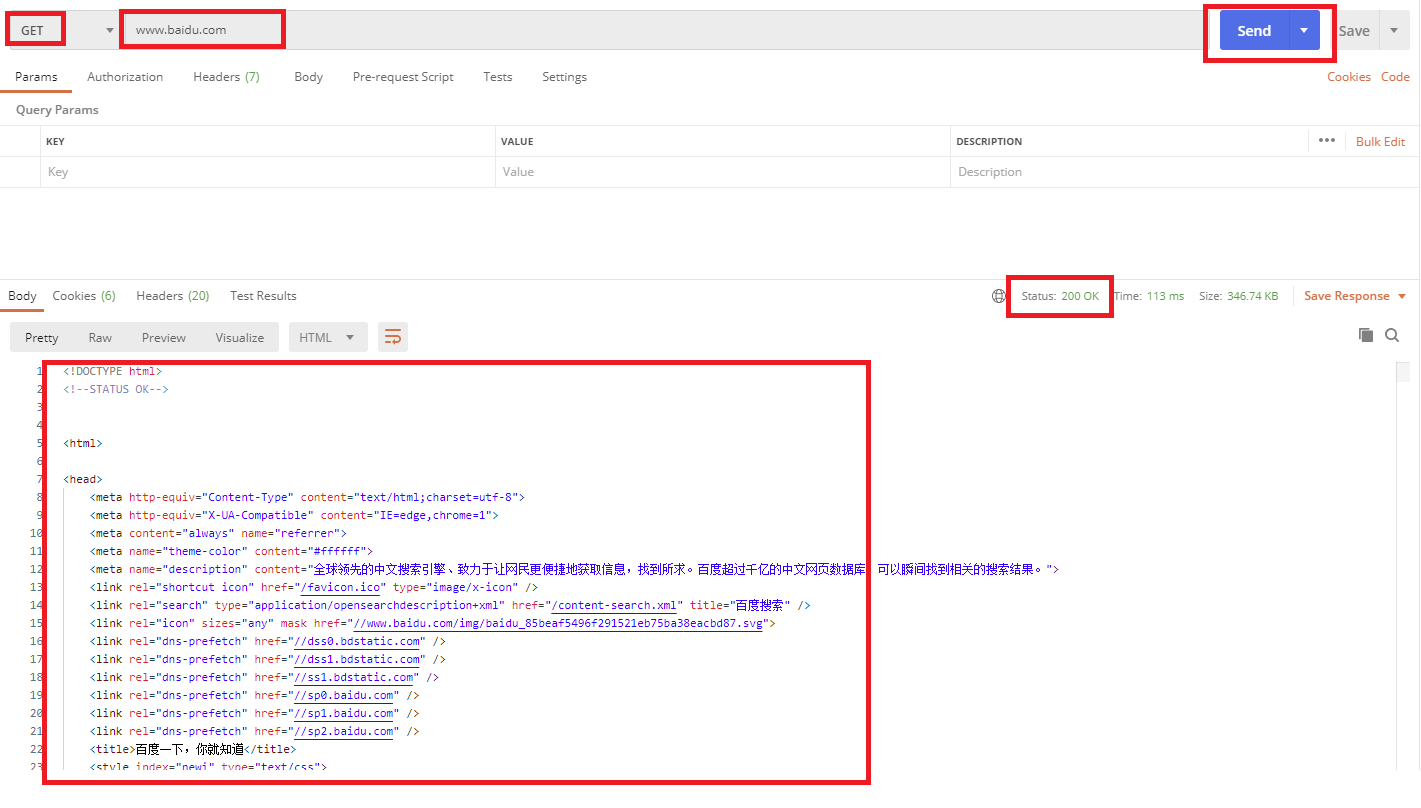Viewport: 1421px width, 808px height.
Task: Click the Value input in Query Params
Action: coord(722,172)
